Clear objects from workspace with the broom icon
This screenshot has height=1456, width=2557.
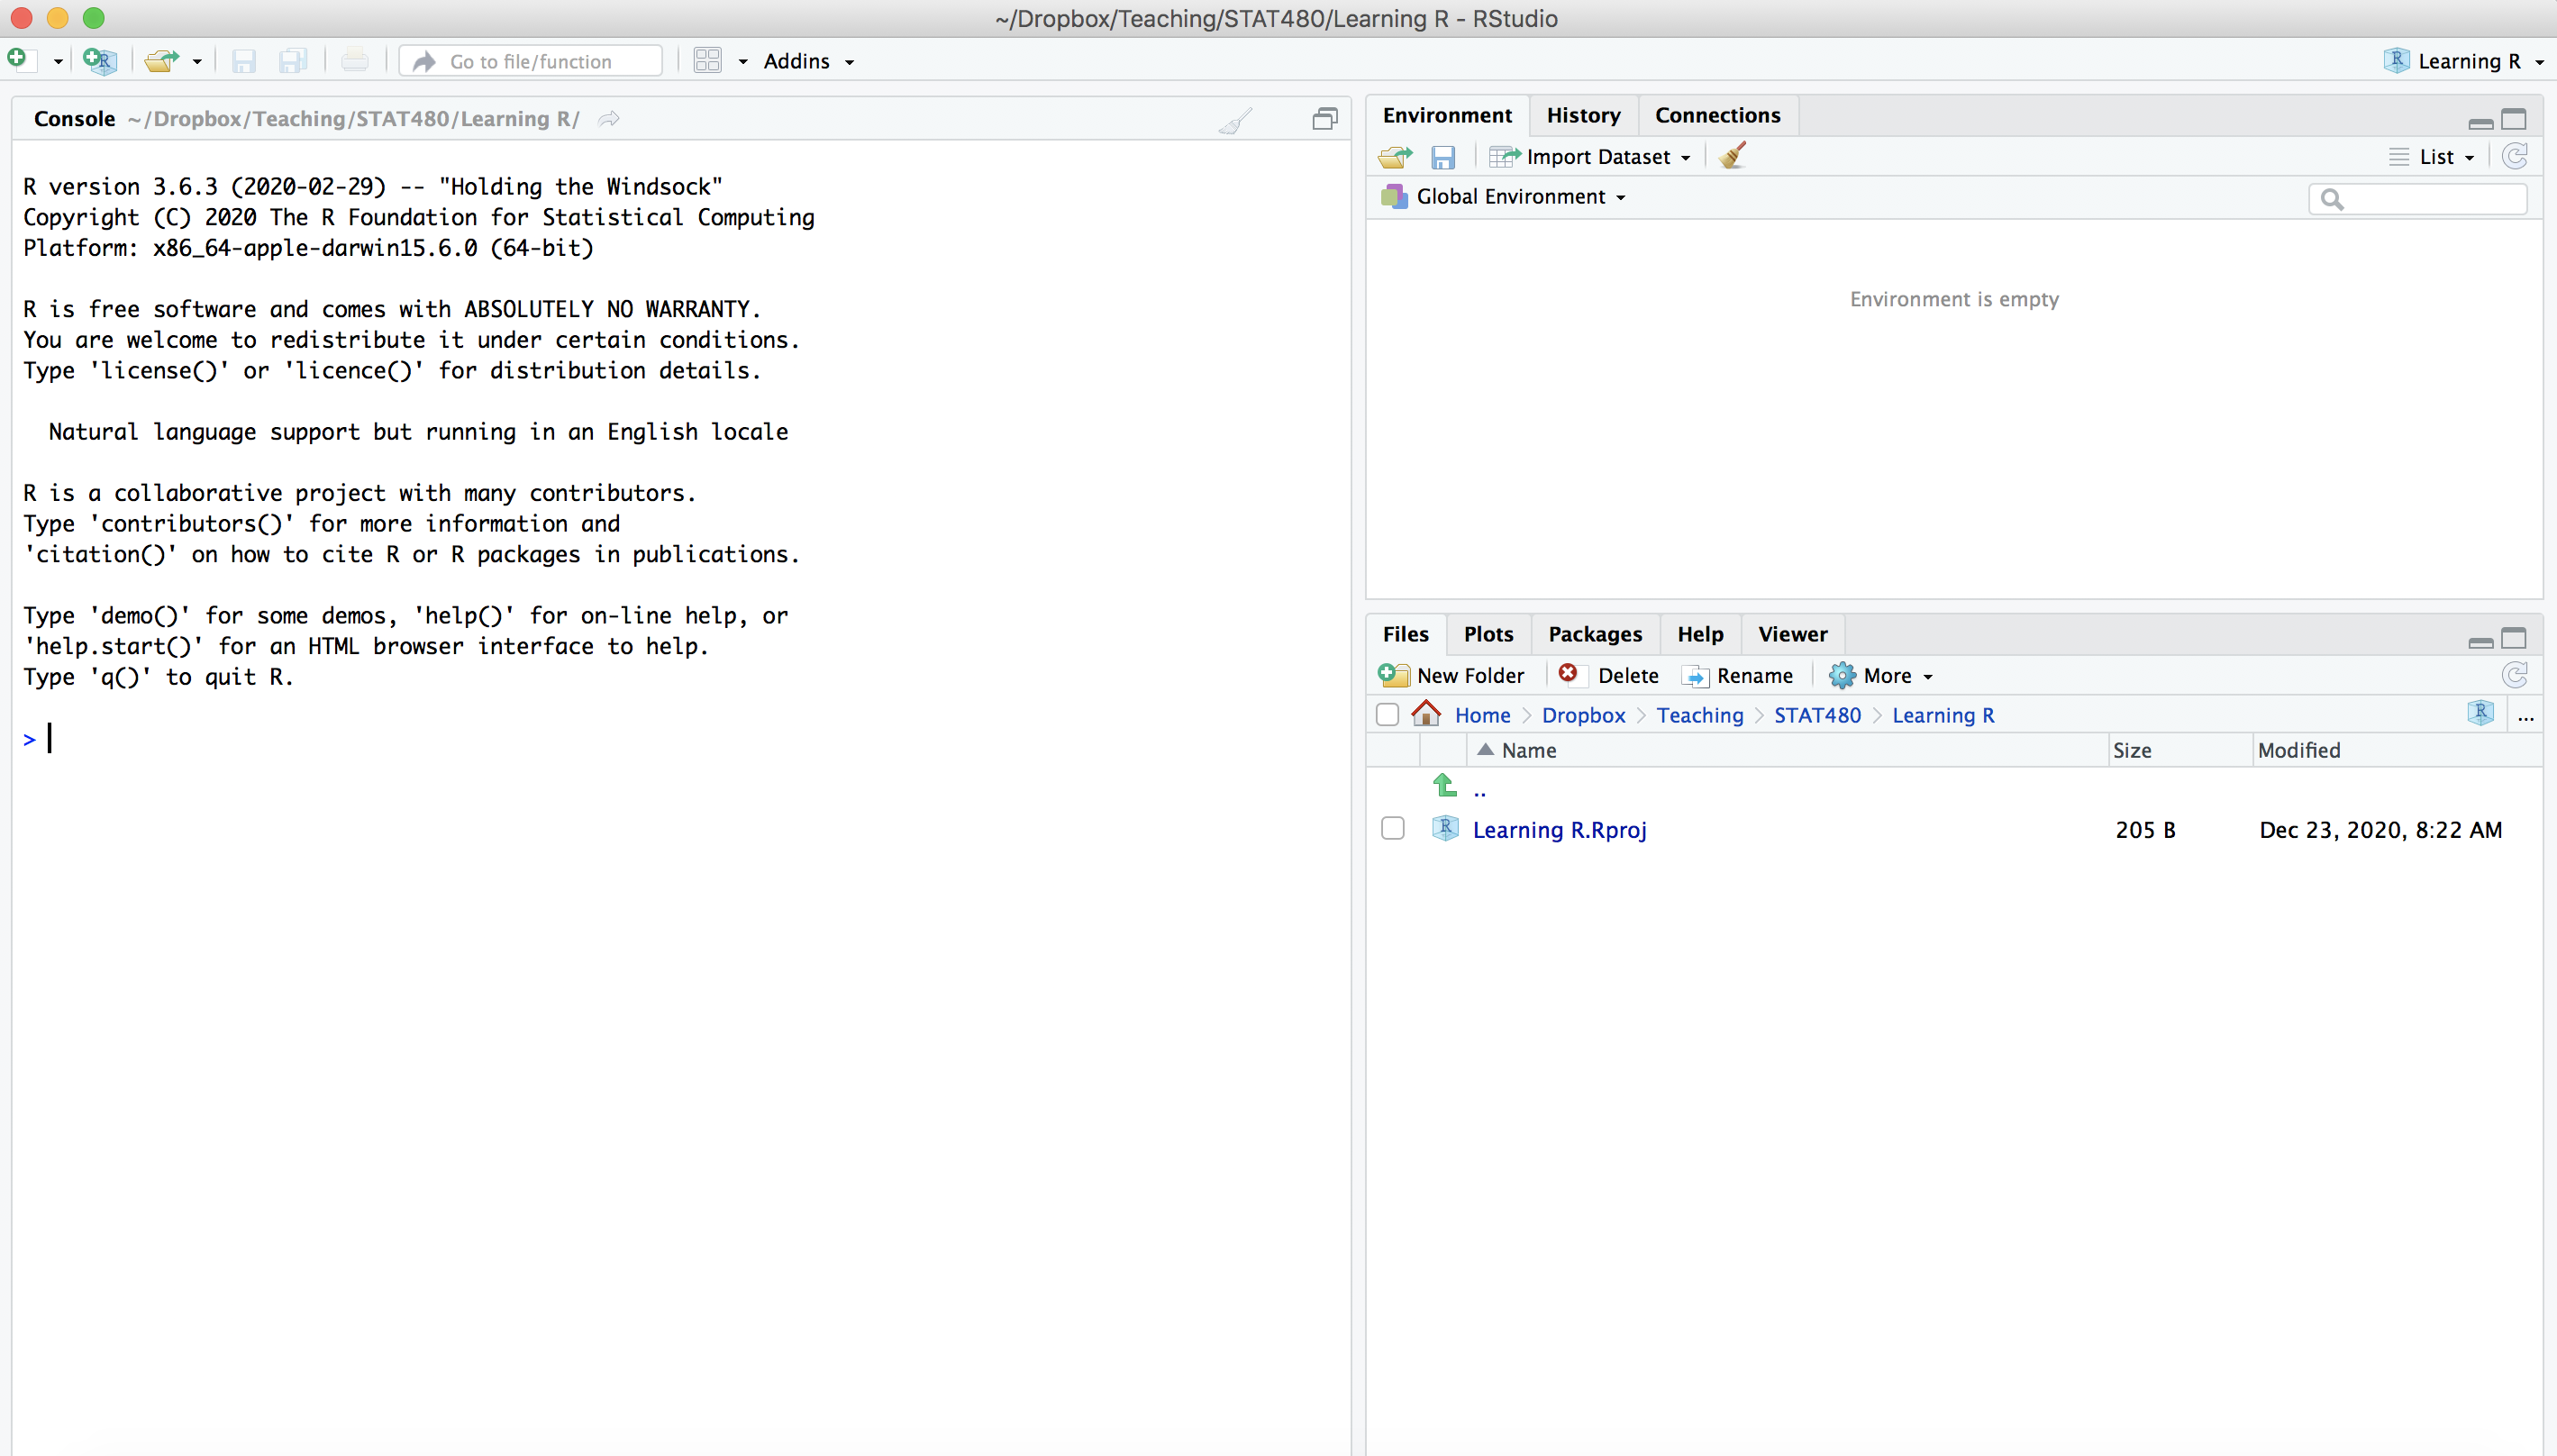coord(1733,155)
